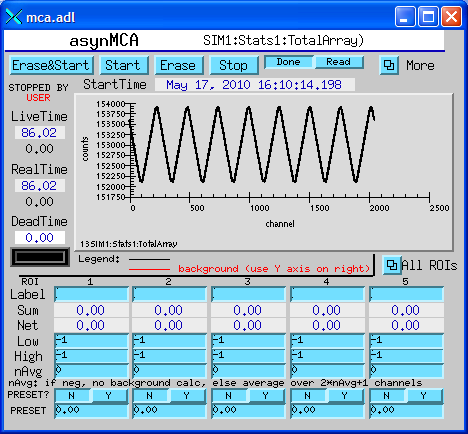Screen dimensions: 468x434
Task: Set ROI 2 PRESET? to N
Action: click(151, 396)
